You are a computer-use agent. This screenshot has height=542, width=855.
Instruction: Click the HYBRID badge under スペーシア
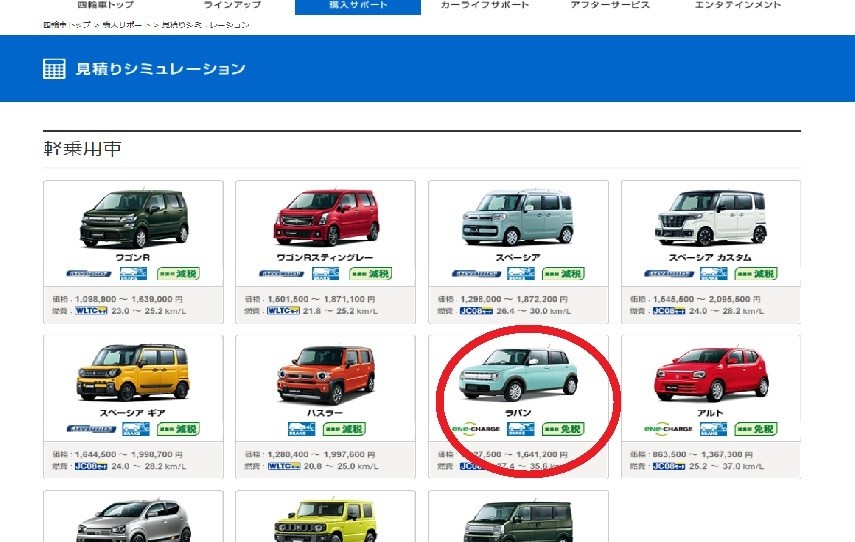pos(476,274)
